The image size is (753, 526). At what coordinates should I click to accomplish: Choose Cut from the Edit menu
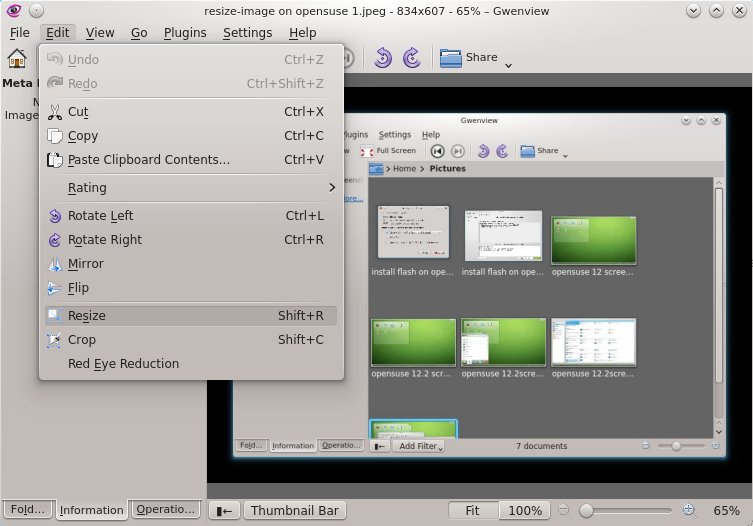coord(191,112)
